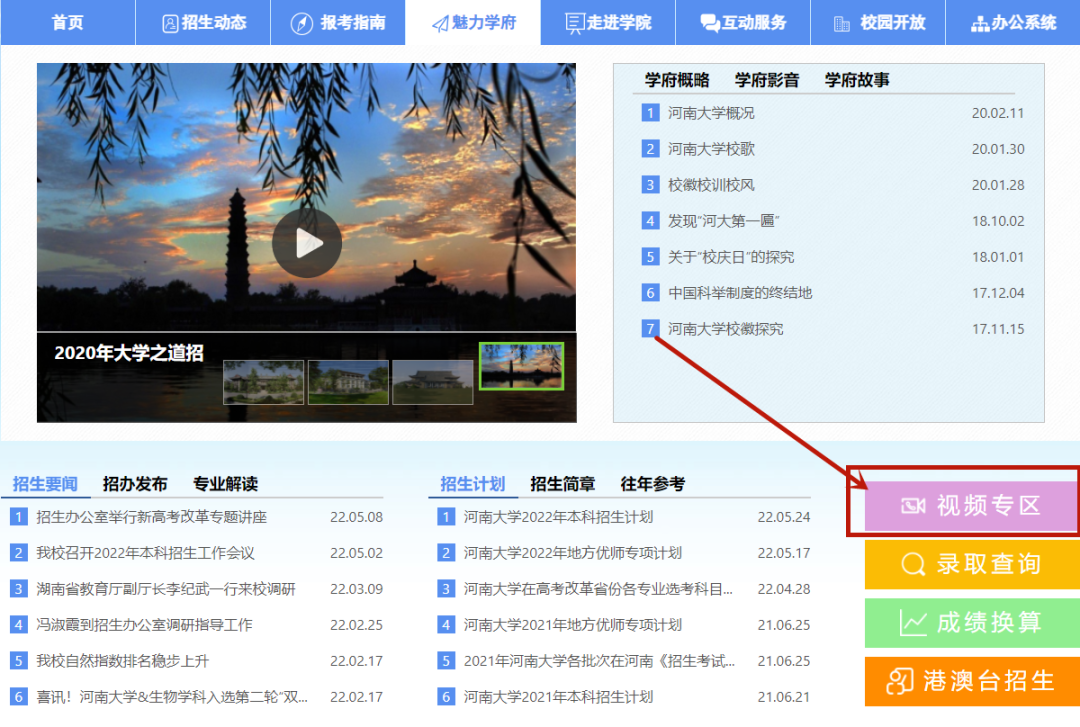Open the 首页 home menu item

[67, 22]
